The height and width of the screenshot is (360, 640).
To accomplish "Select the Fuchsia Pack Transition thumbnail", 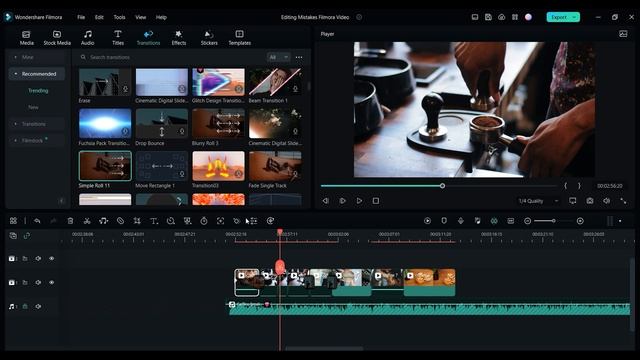I will click(105, 123).
